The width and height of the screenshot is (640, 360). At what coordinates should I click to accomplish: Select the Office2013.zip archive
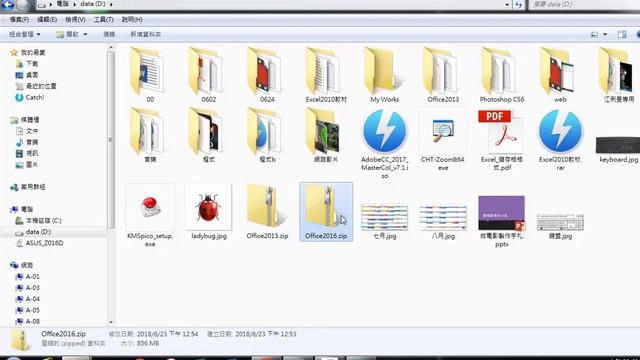pyautogui.click(x=267, y=211)
